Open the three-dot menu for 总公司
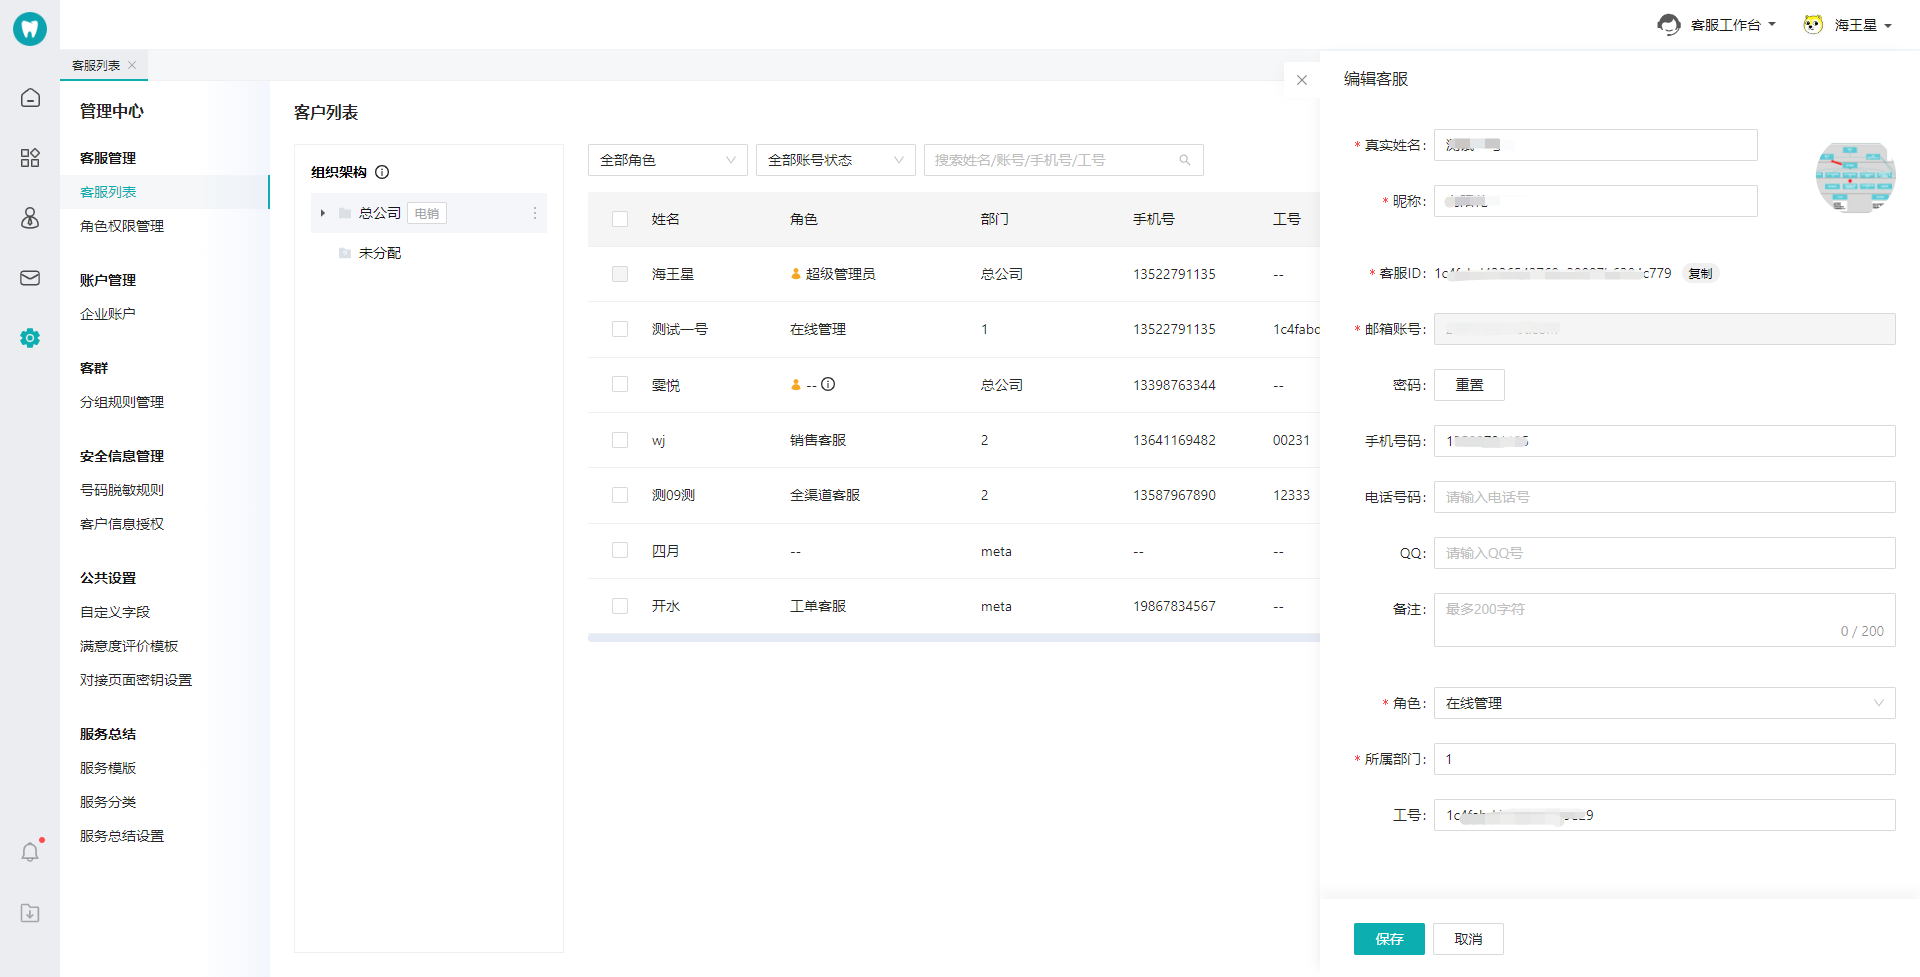The height and width of the screenshot is (977, 1920). point(535,213)
